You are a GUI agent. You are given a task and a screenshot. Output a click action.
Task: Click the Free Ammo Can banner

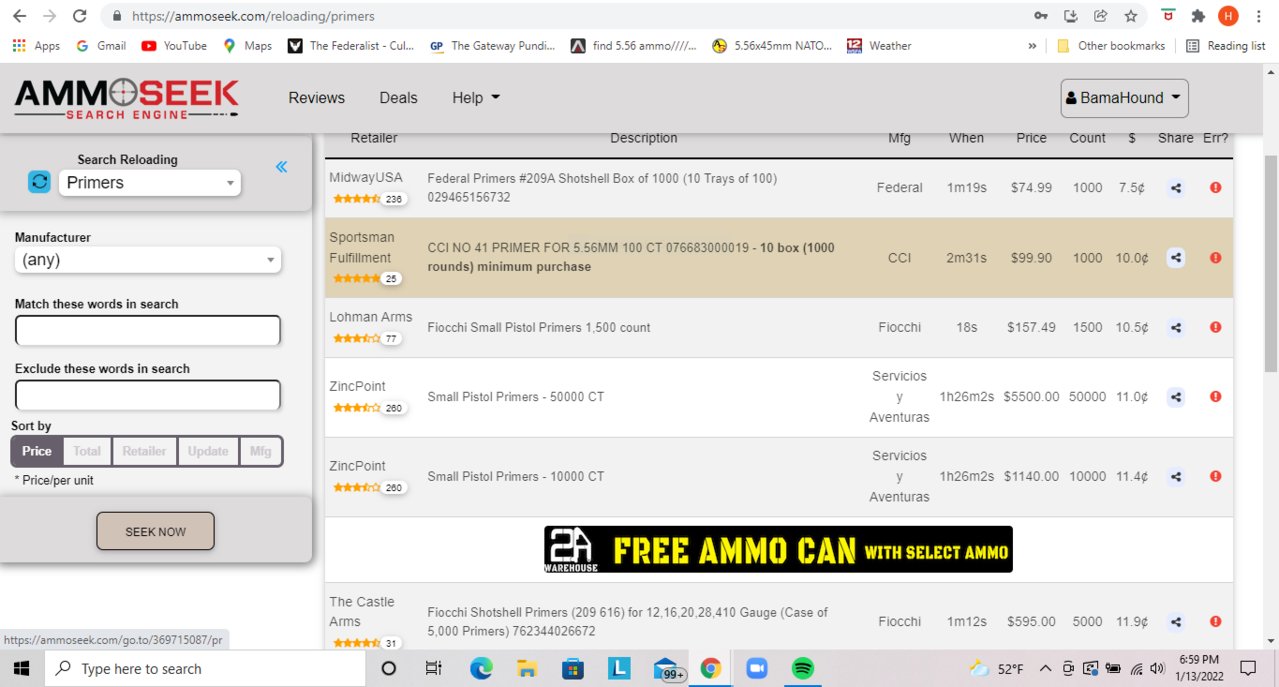[x=778, y=550]
